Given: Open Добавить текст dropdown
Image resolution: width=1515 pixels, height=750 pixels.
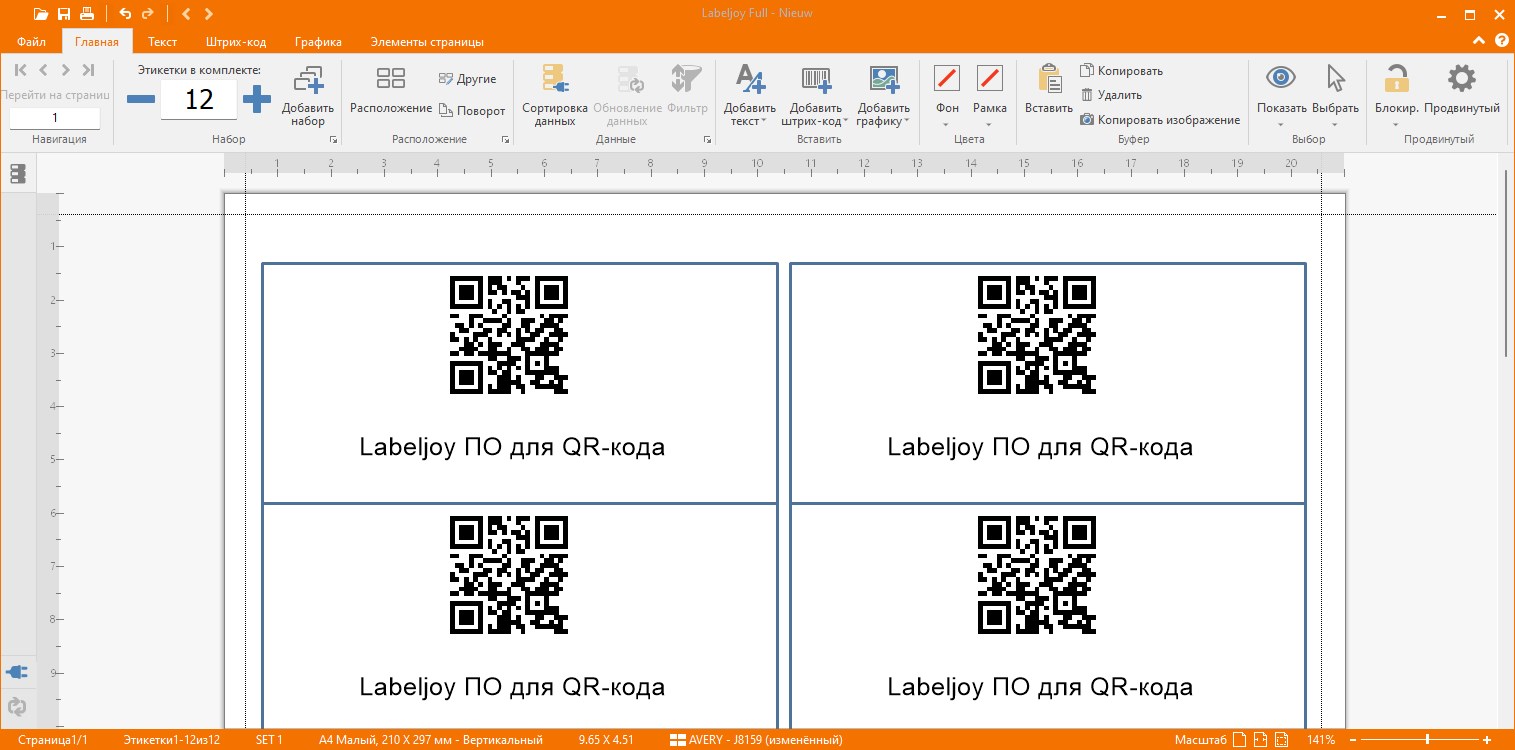Looking at the screenshot, I should click(750, 95).
